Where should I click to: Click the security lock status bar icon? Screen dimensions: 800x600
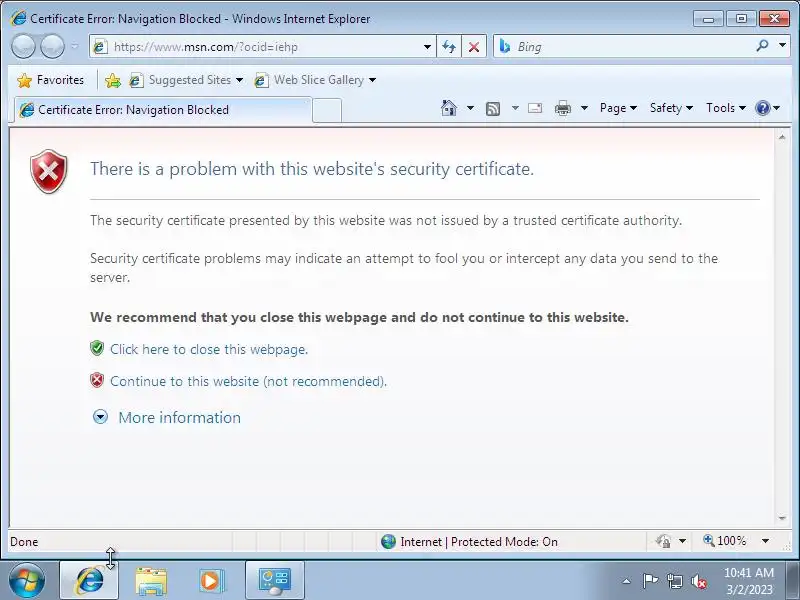[664, 541]
